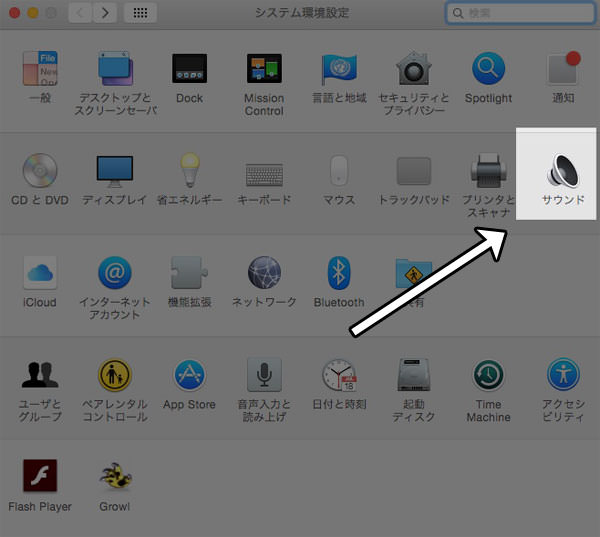This screenshot has width=600, height=537.
Task: Click the back navigation arrow
Action: pos(80,13)
